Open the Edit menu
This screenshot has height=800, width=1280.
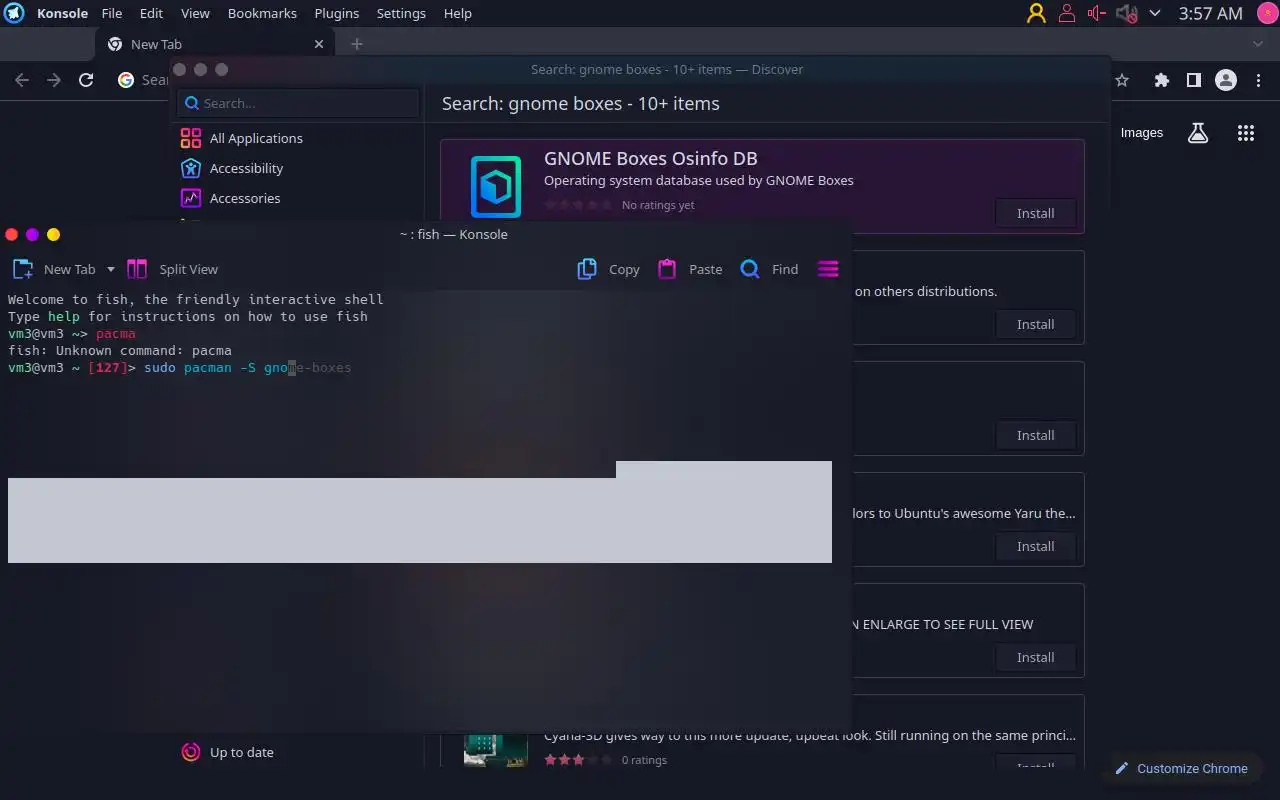[x=151, y=13]
